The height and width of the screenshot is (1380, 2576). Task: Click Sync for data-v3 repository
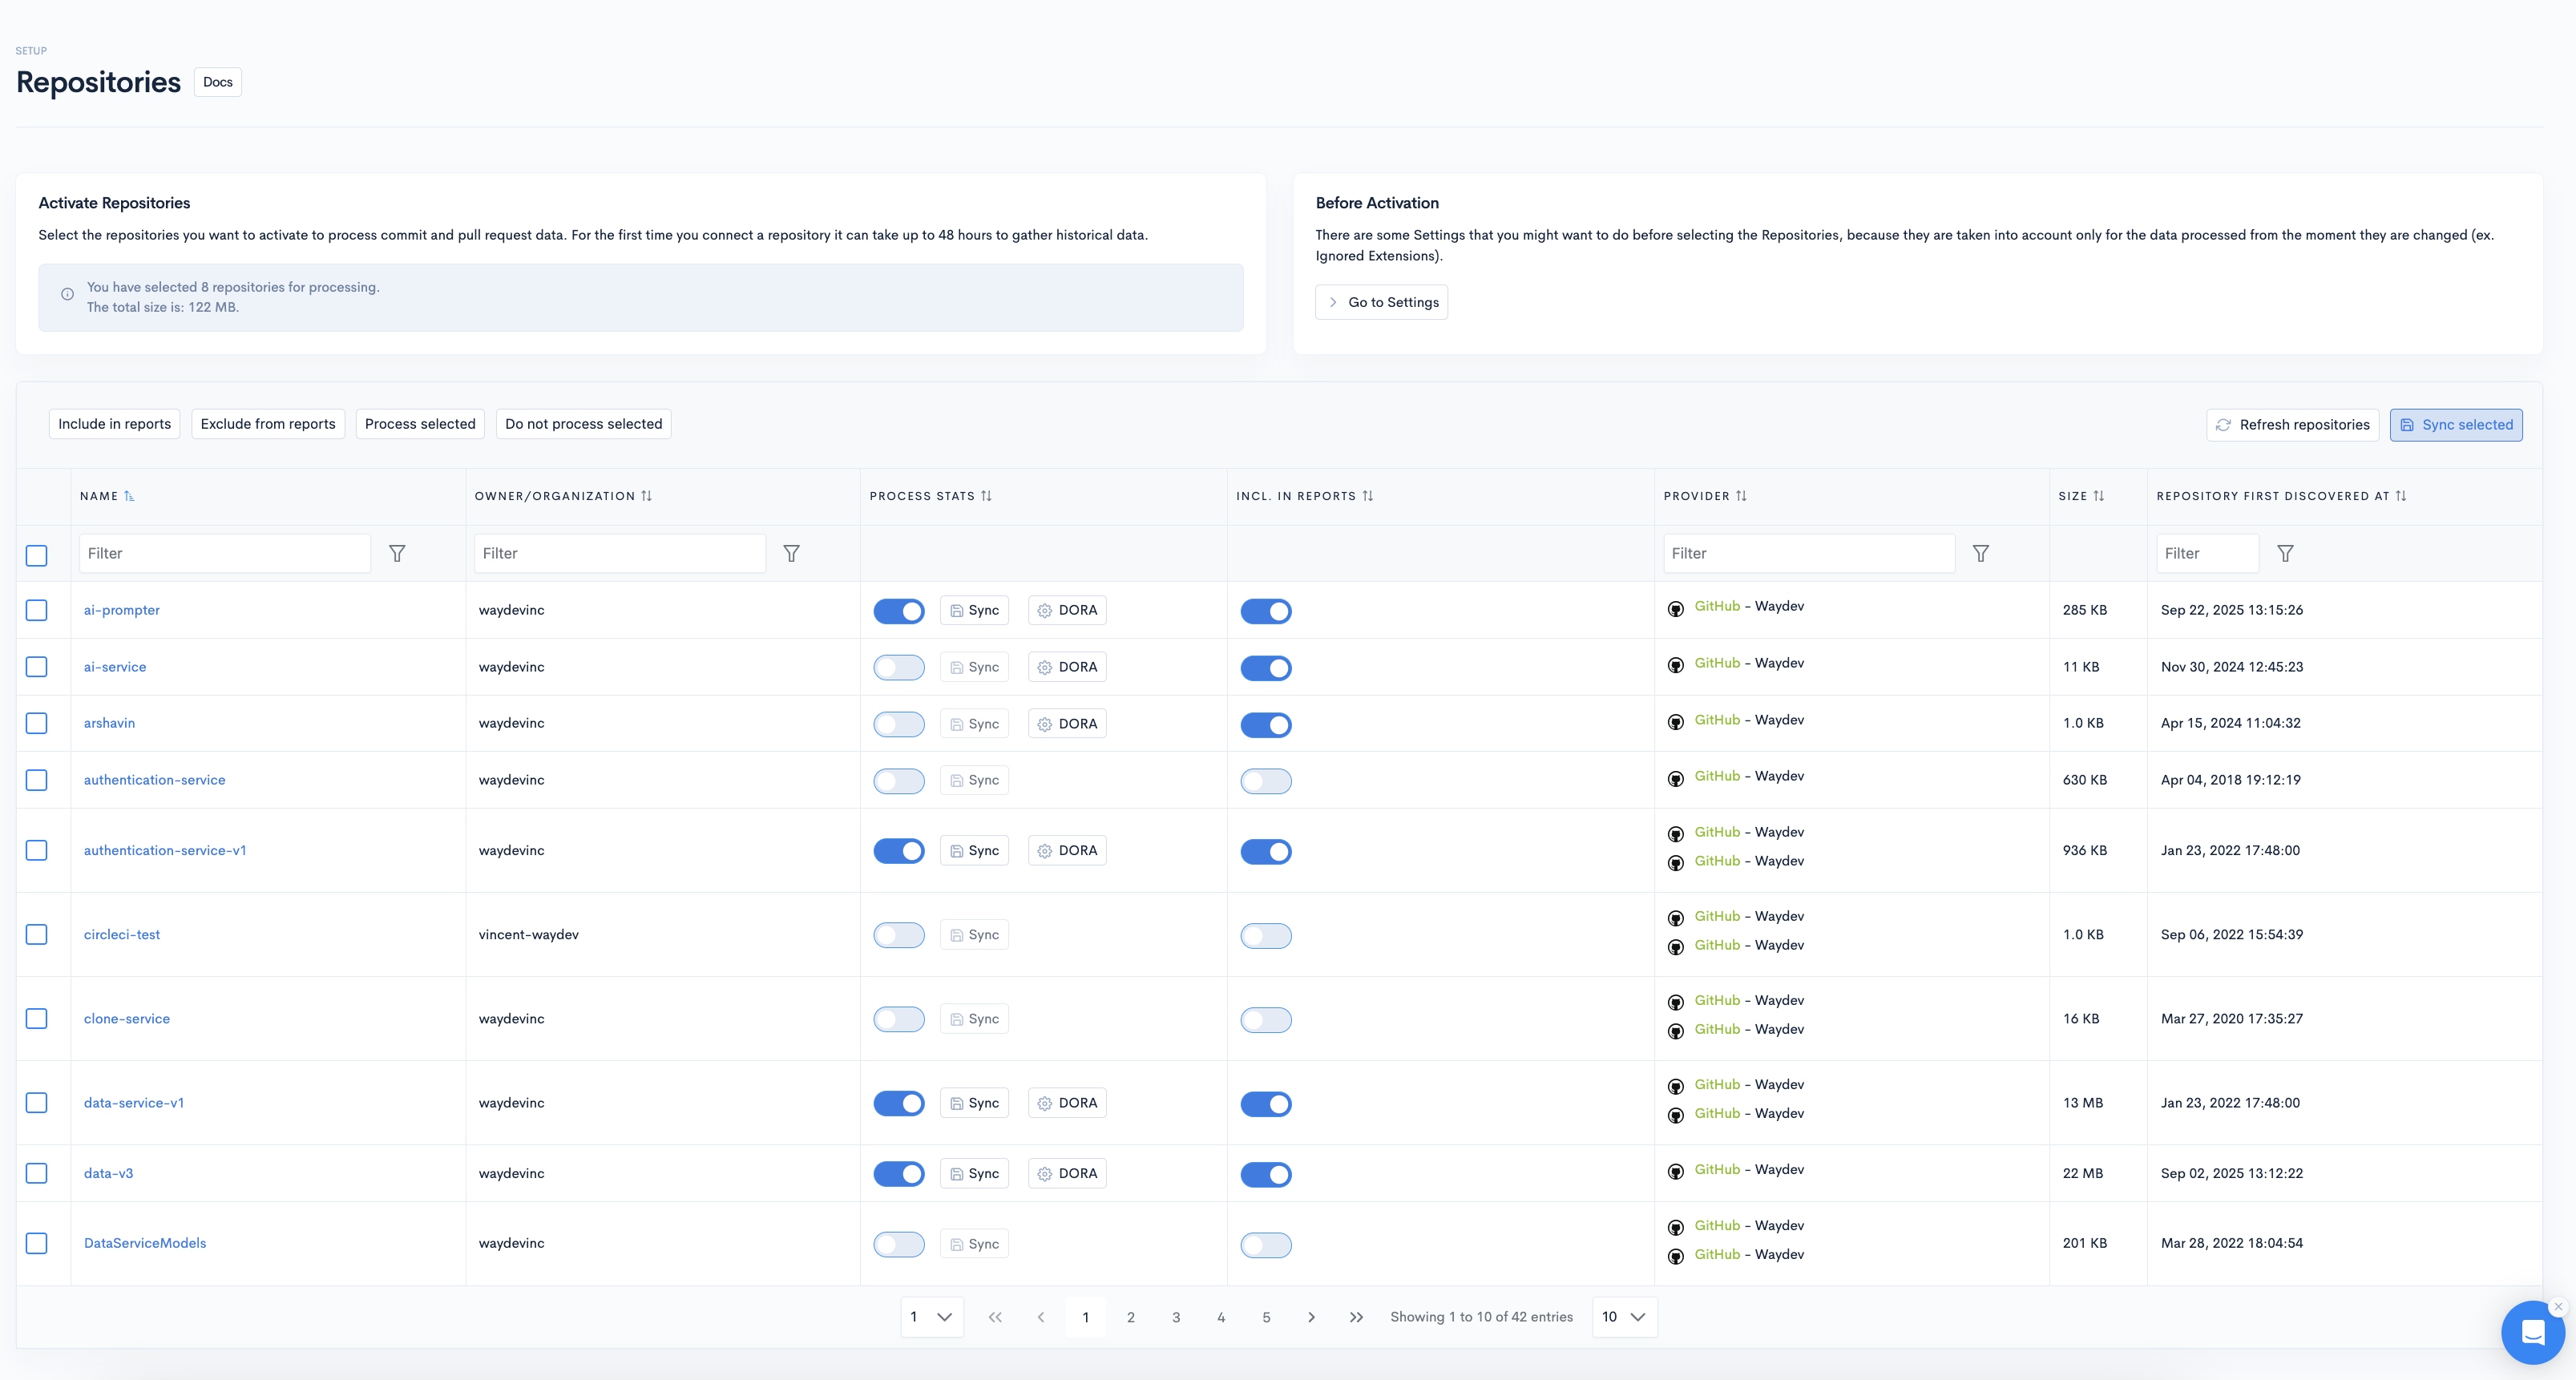[974, 1173]
